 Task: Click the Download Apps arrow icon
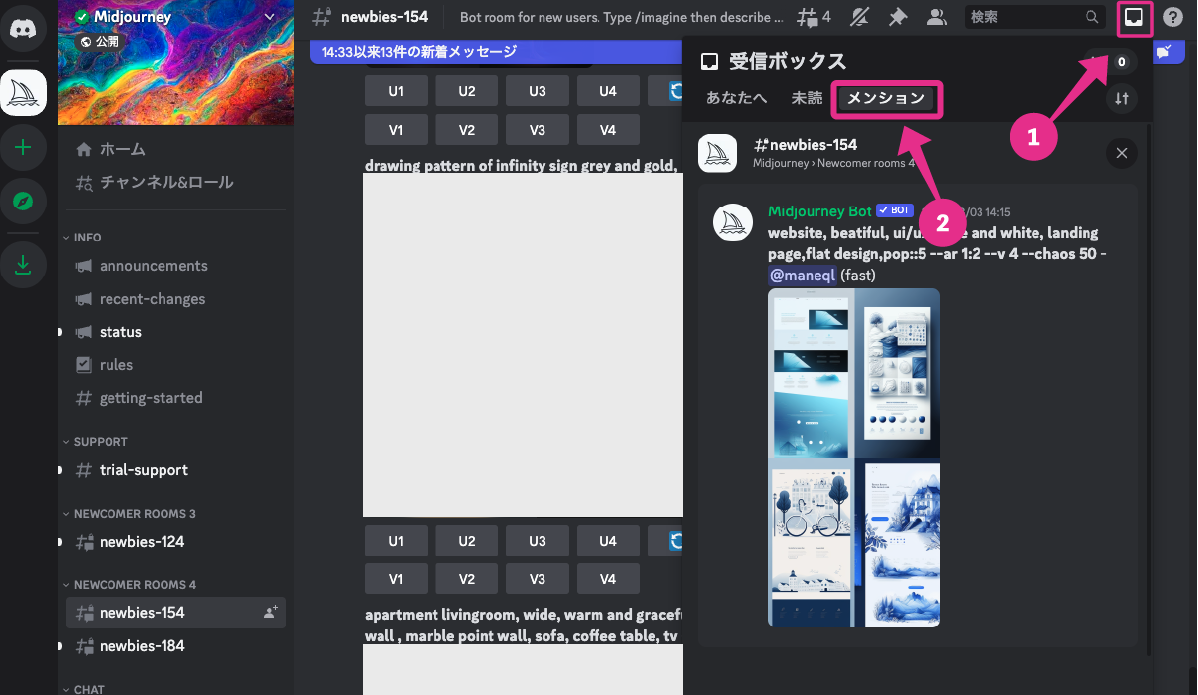23,265
